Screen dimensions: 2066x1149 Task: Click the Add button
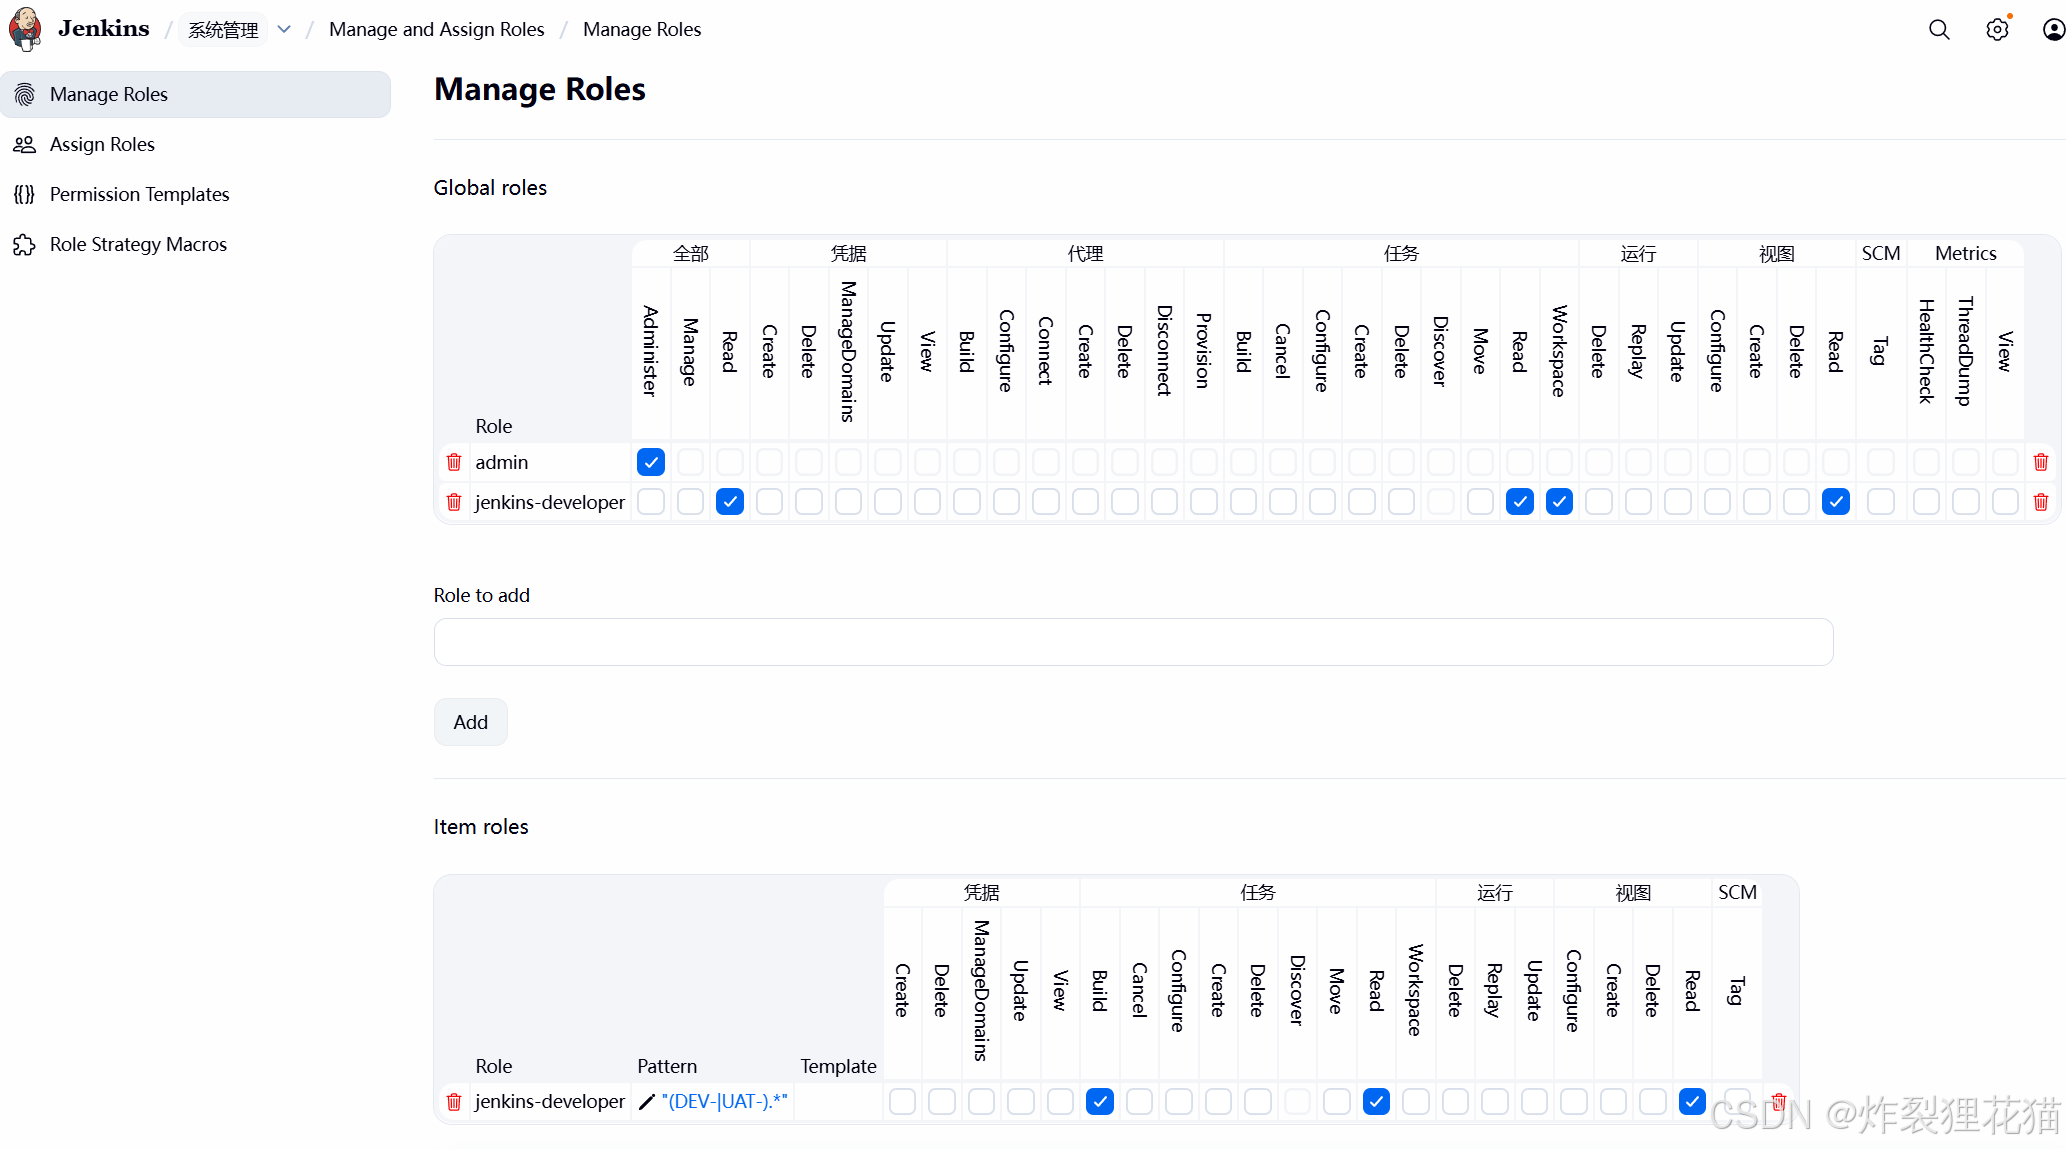[x=470, y=722]
